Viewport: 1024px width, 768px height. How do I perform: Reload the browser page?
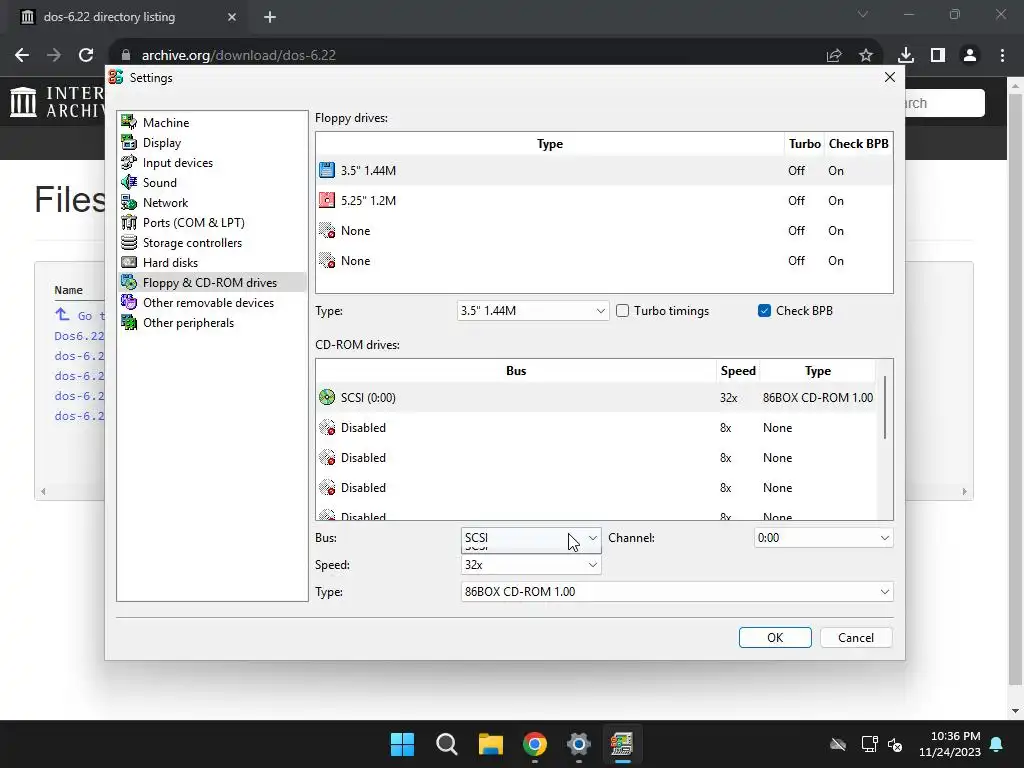click(86, 55)
